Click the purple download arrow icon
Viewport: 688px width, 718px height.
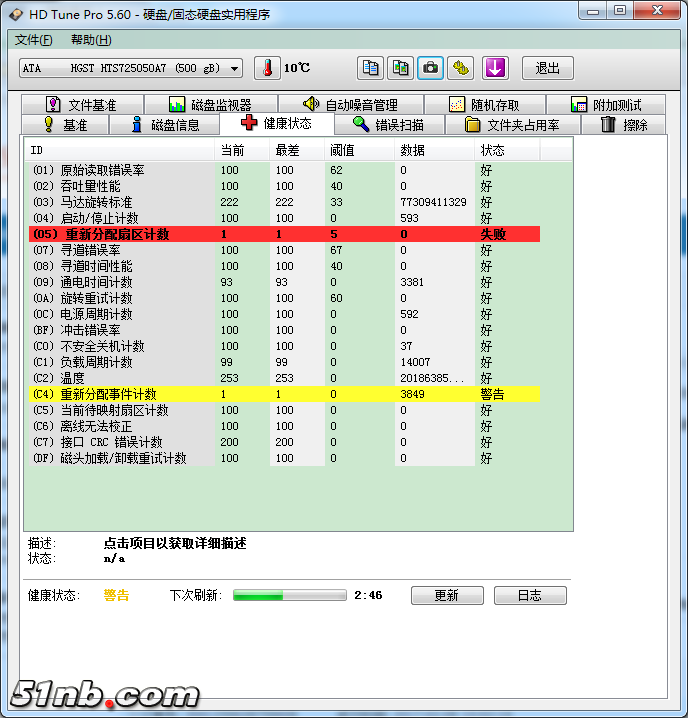(x=496, y=68)
